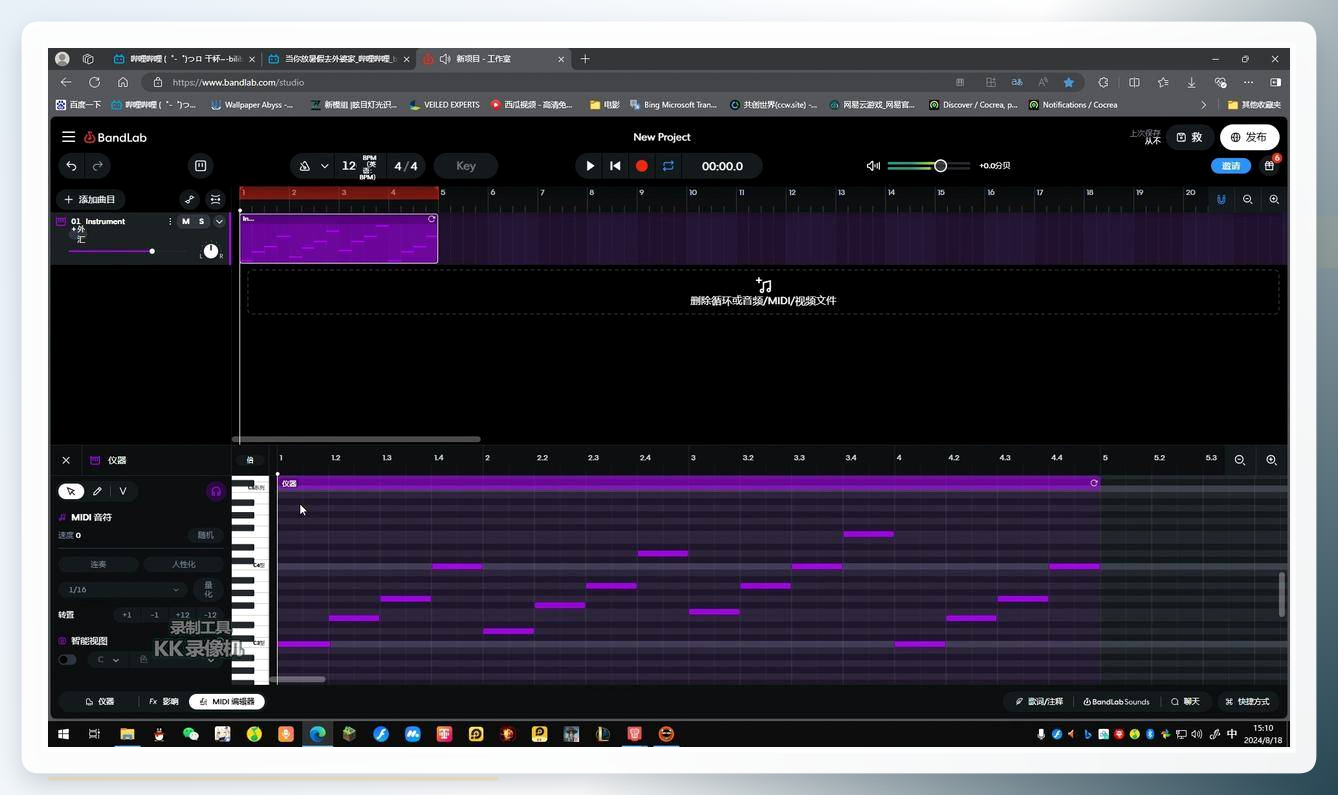The width and height of the screenshot is (1338, 795).
Task: Start playback with the play button
Action: 590,166
